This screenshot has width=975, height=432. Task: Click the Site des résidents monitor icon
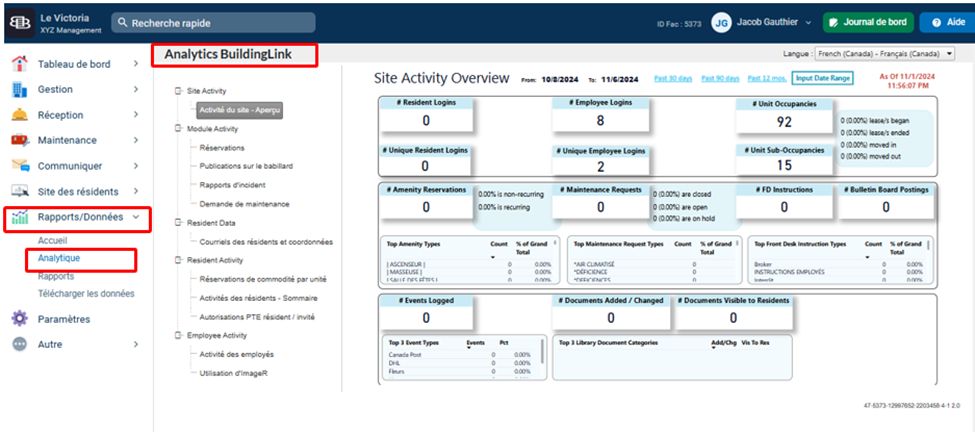tap(20, 191)
